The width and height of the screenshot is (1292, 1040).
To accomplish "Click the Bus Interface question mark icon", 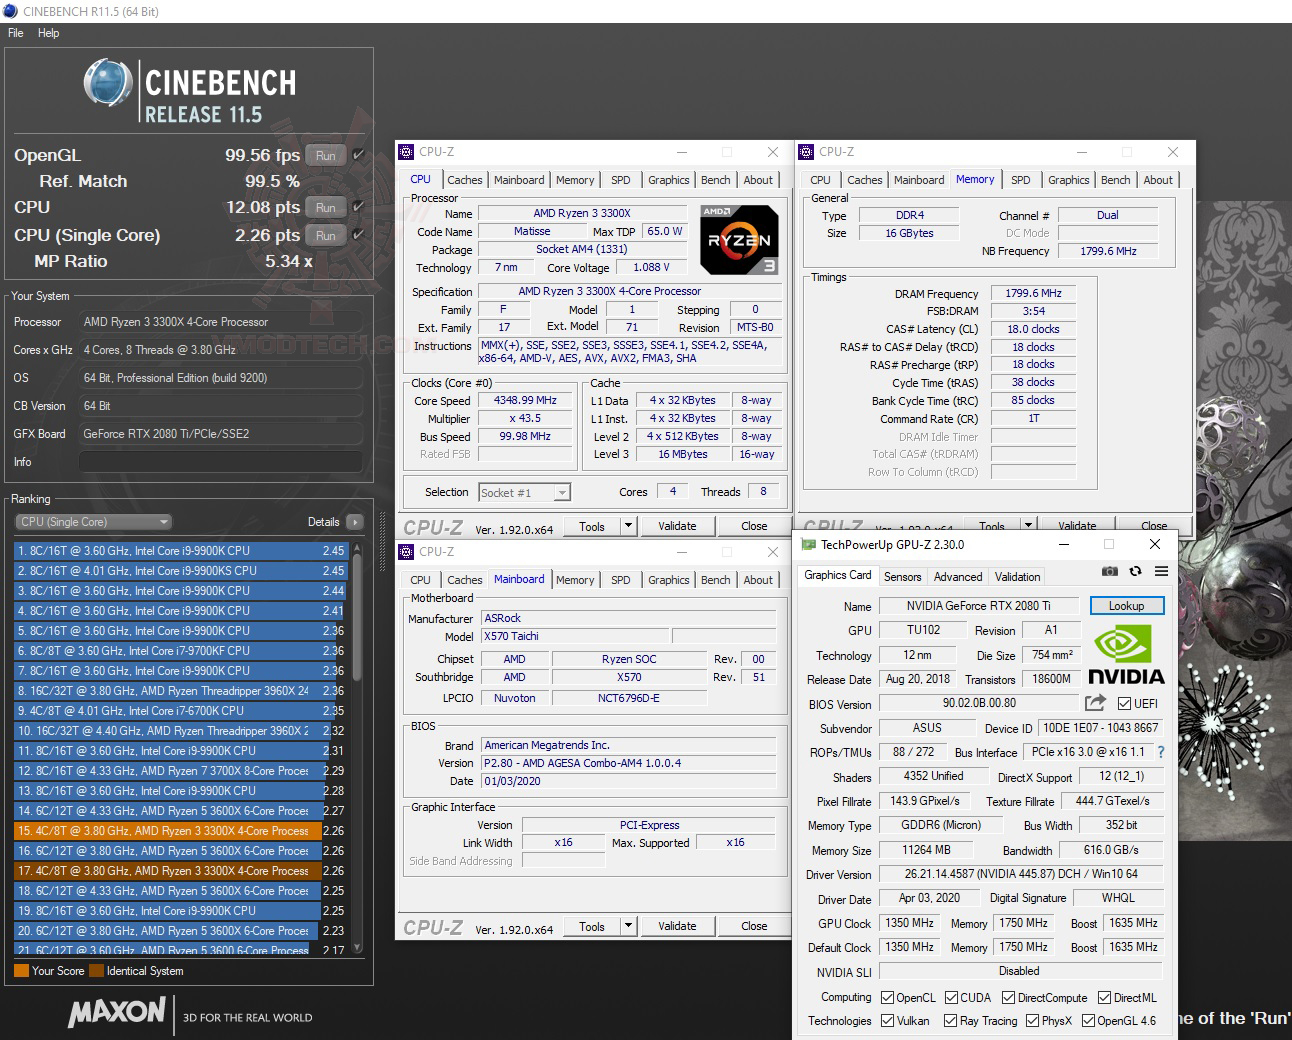I will coord(1161,752).
